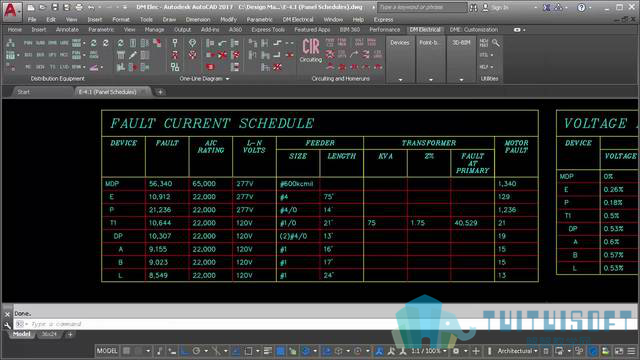This screenshot has height=360, width=640.
Task: Toggle MODEL space button in status bar
Action: point(107,351)
